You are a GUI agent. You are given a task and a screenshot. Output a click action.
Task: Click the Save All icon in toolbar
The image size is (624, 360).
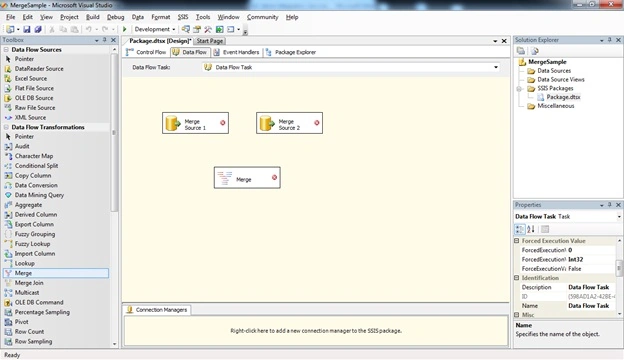pyautogui.click(x=38, y=29)
